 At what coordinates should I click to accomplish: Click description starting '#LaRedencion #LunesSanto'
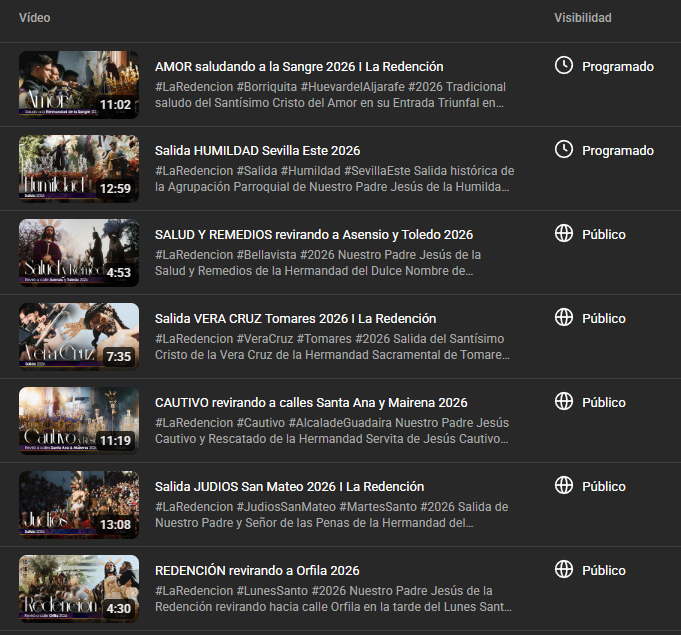click(334, 599)
